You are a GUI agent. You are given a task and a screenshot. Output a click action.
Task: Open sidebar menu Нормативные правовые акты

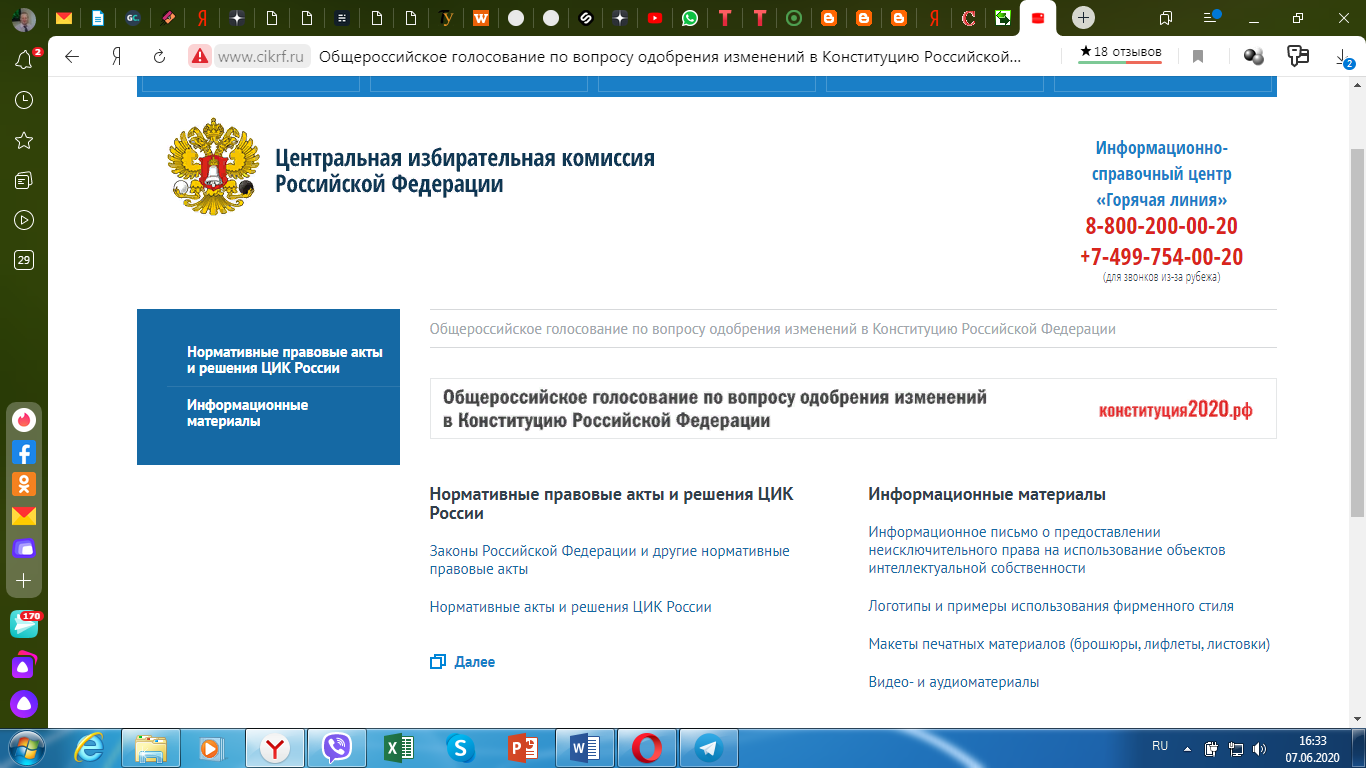click(x=285, y=360)
